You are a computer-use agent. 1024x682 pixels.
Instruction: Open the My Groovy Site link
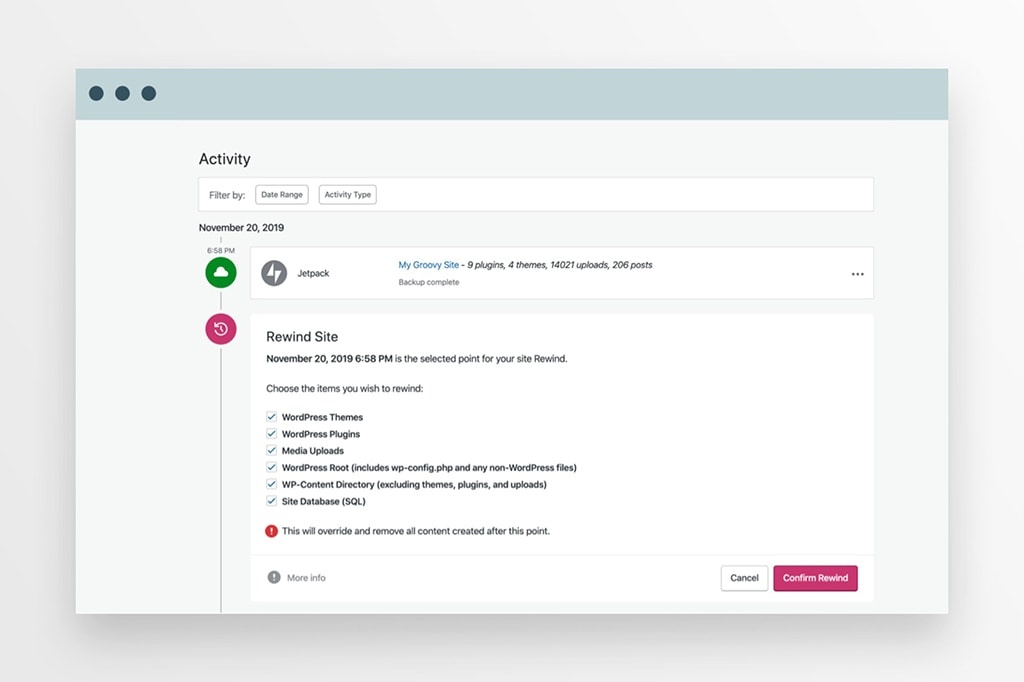point(428,264)
